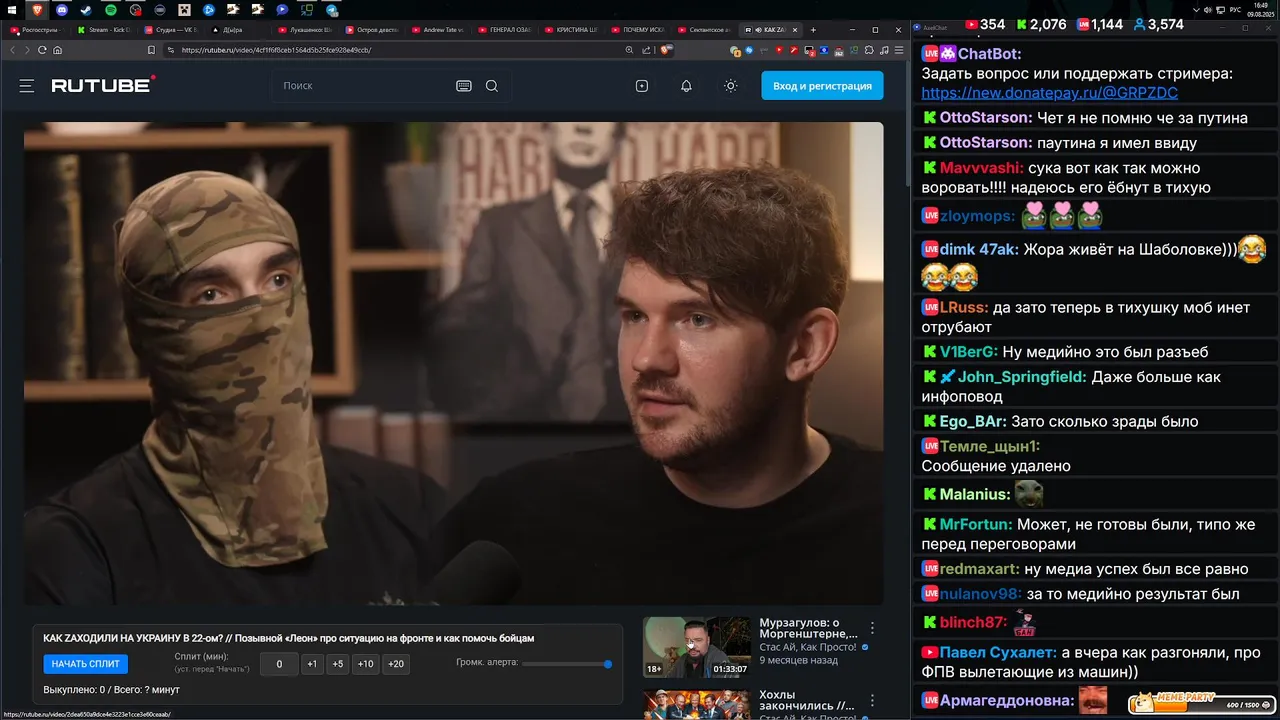Go to Rutube home via logo
The image size is (1280, 720).
coord(103,85)
